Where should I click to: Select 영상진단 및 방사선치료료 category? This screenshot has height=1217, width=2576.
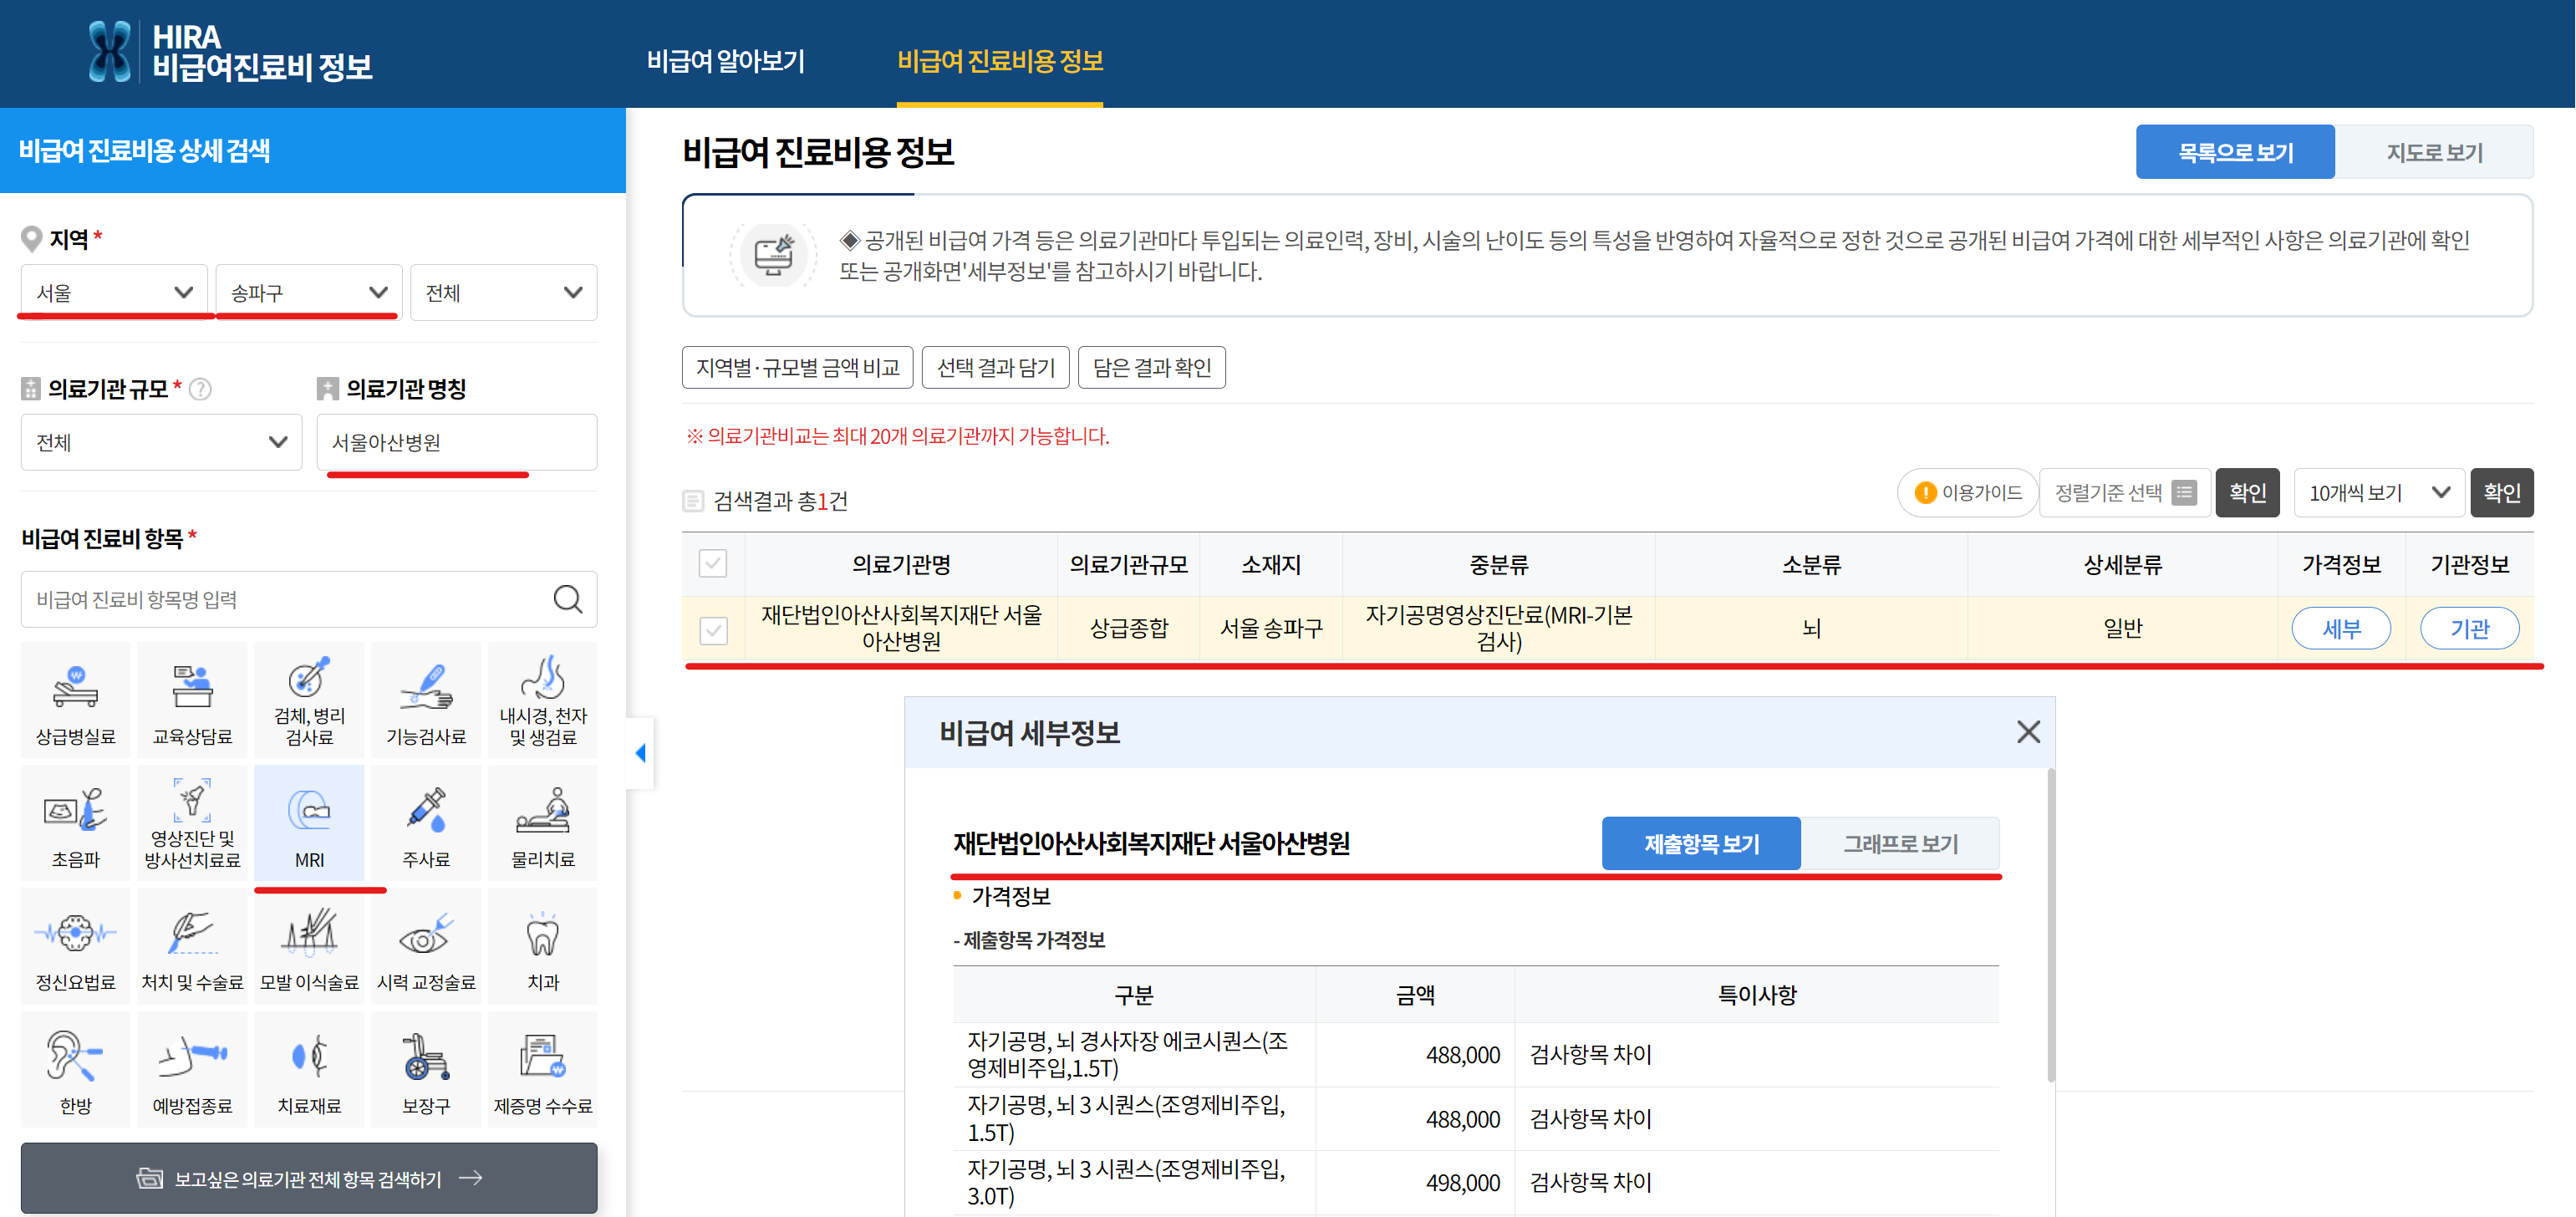192,823
